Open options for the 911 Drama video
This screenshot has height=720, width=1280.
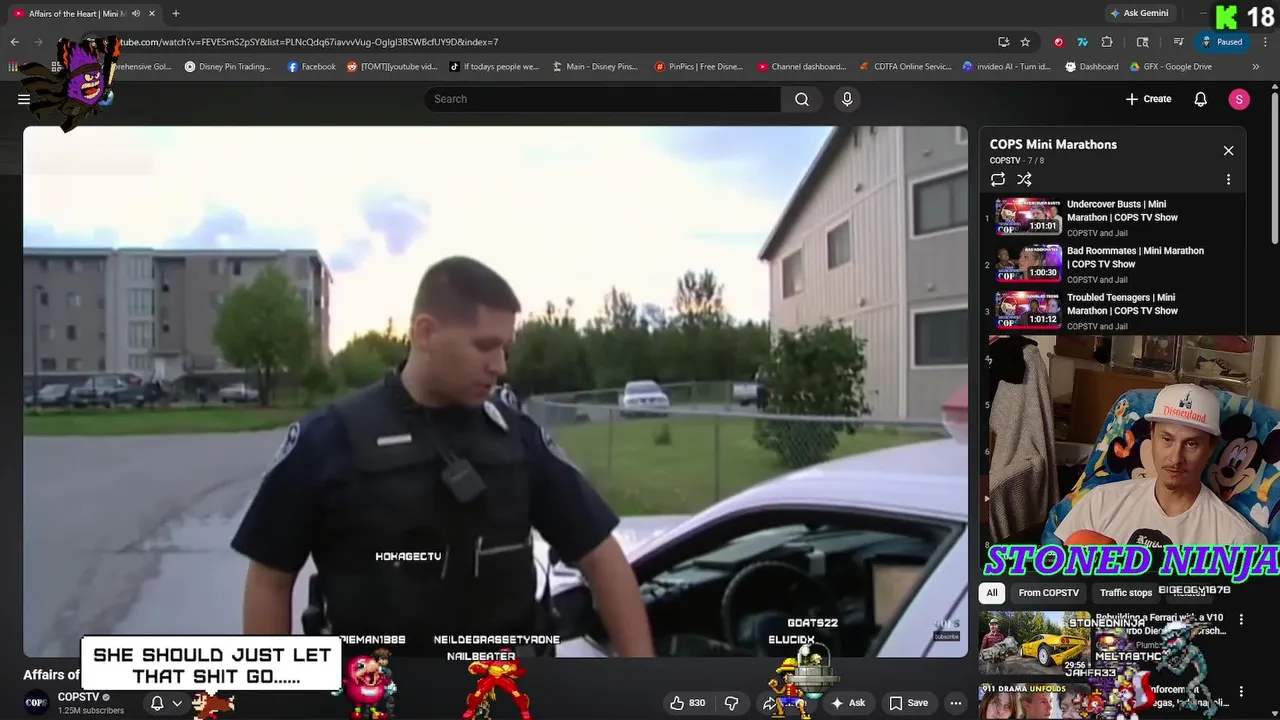pos(1241,691)
